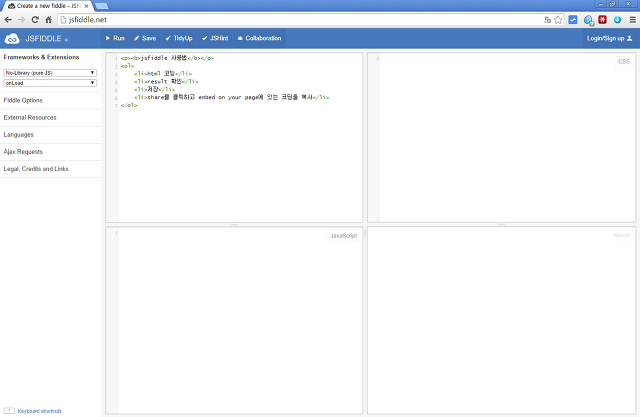
Task: Click the closing </ol> tag line
Action: [x=129, y=105]
